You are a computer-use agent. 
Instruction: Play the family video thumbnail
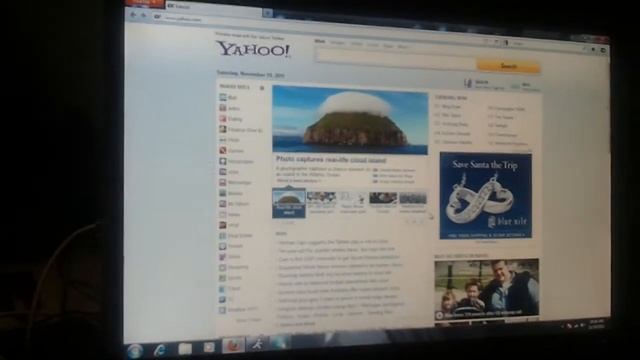pyautogui.click(x=487, y=289)
